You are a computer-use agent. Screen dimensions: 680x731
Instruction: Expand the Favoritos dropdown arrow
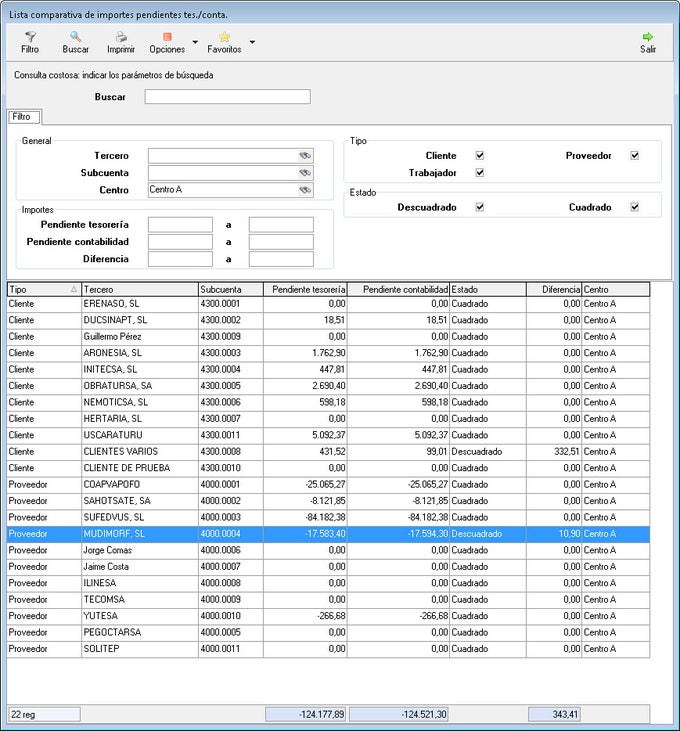[x=252, y=42]
